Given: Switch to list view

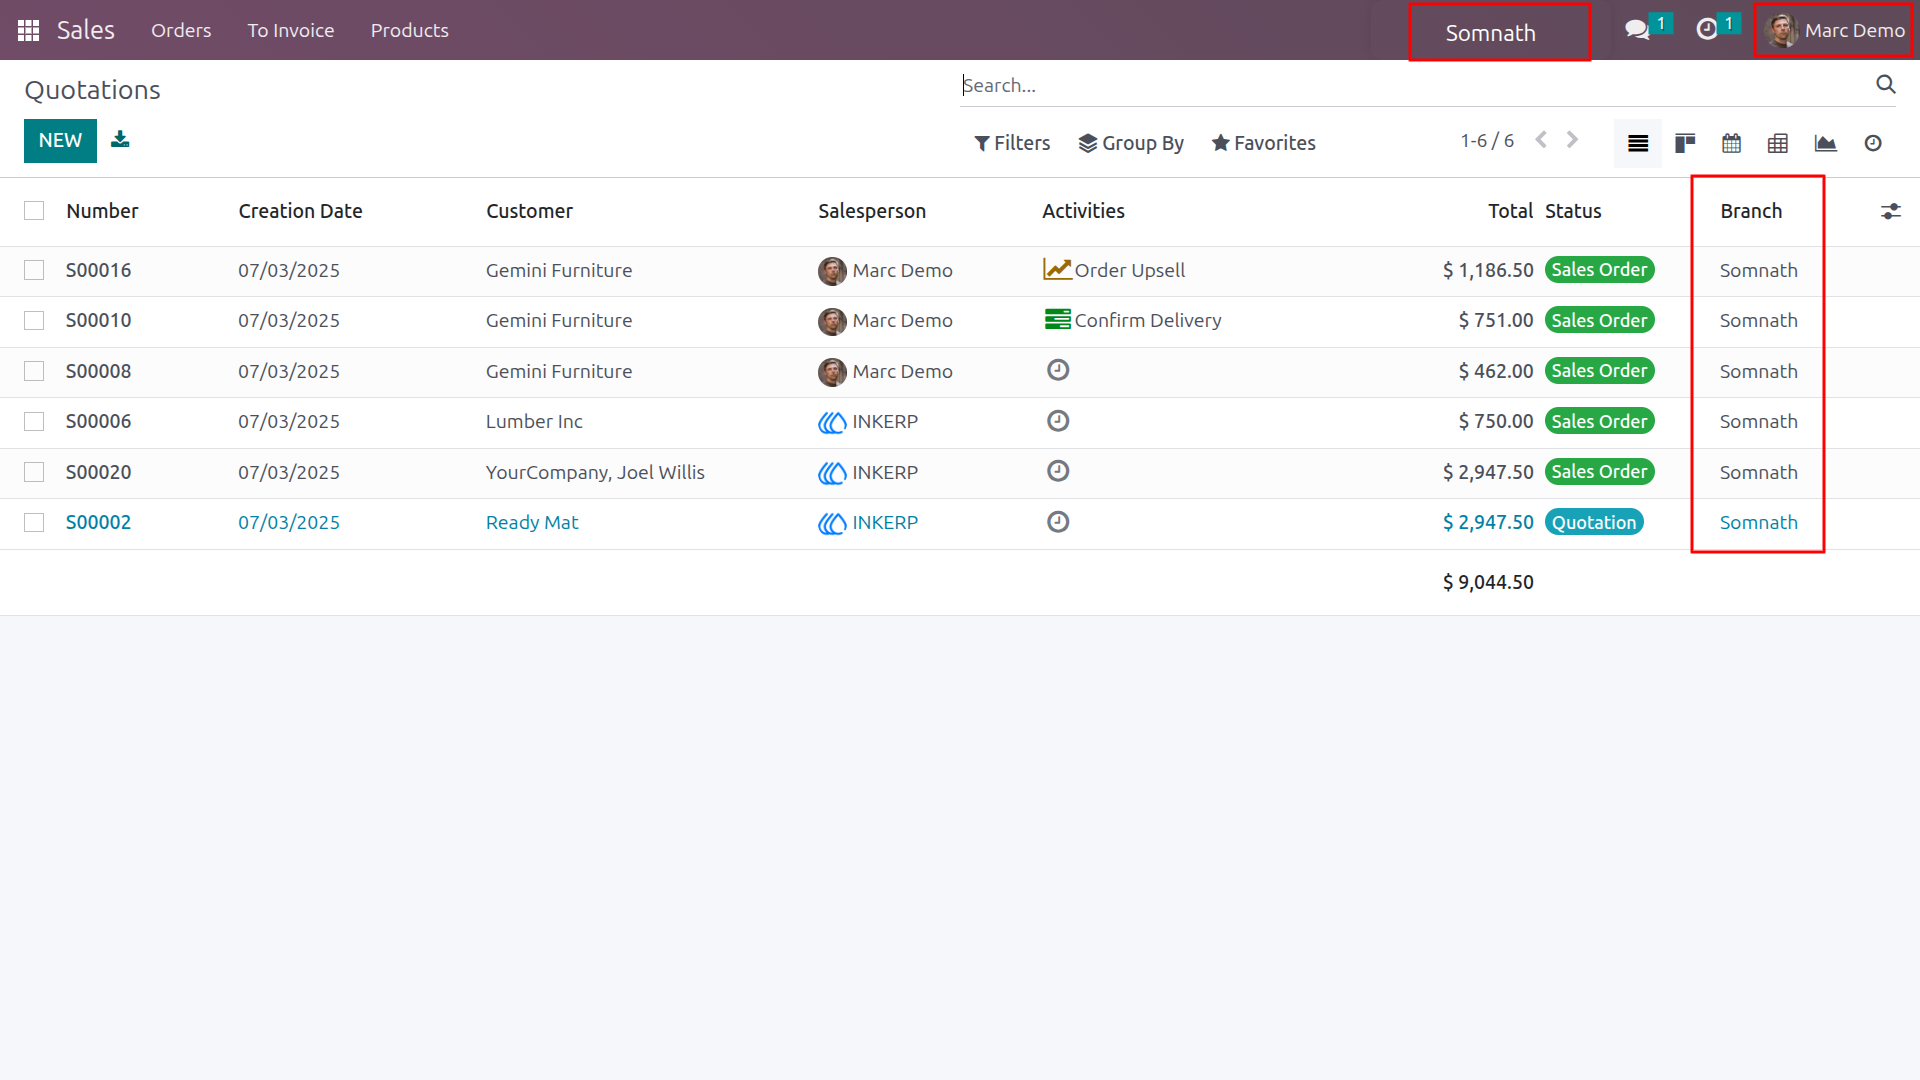Looking at the screenshot, I should coord(1638,143).
